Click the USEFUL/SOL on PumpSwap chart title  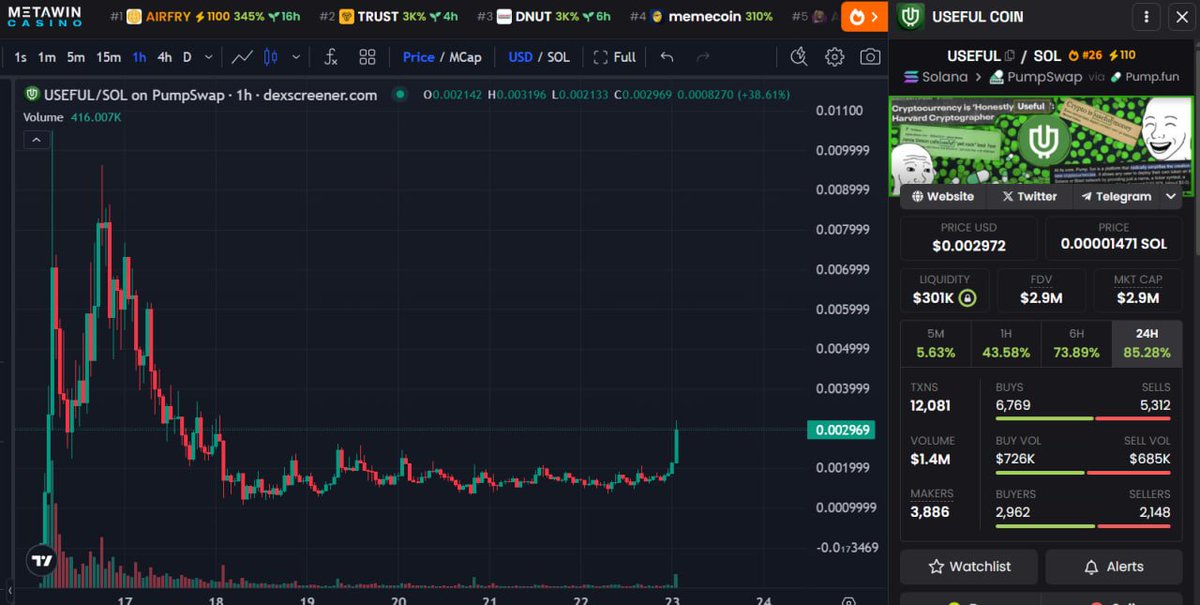(x=210, y=95)
